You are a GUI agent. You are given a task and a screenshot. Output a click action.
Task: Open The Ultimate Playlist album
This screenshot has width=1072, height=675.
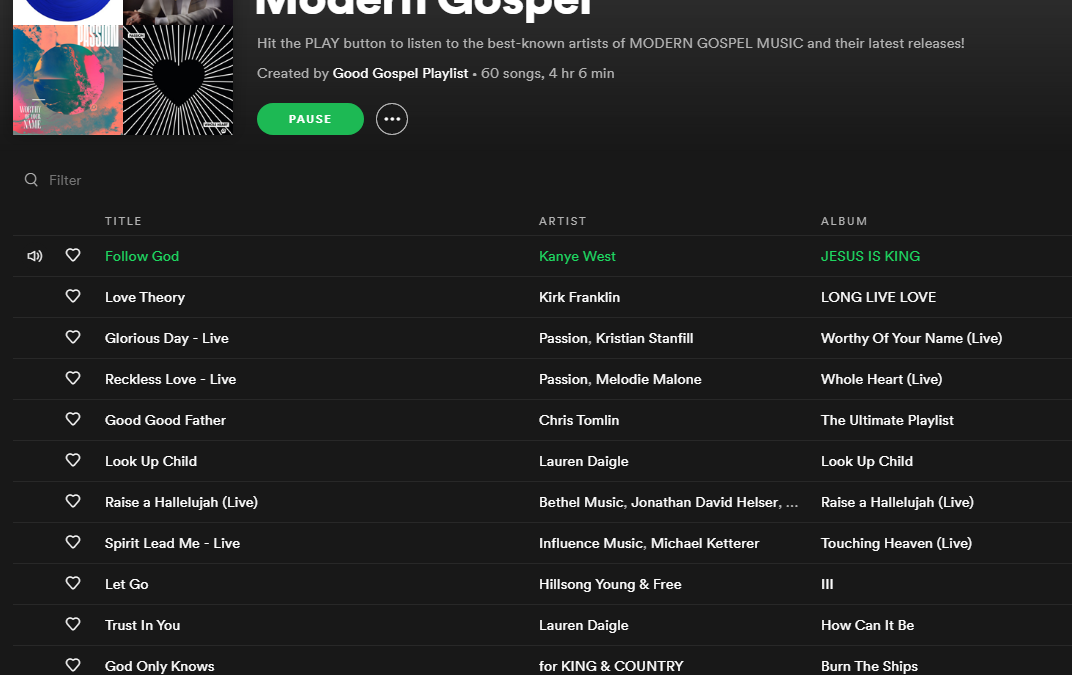point(887,420)
